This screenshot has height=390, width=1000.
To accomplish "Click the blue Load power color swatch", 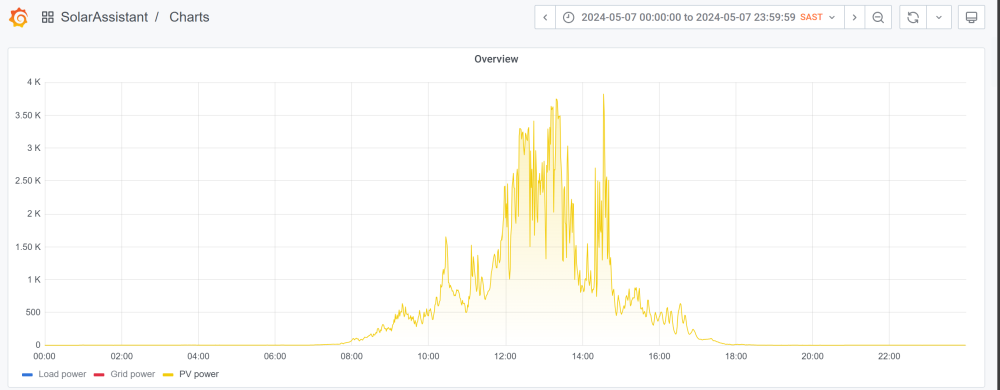I will click(x=26, y=375).
